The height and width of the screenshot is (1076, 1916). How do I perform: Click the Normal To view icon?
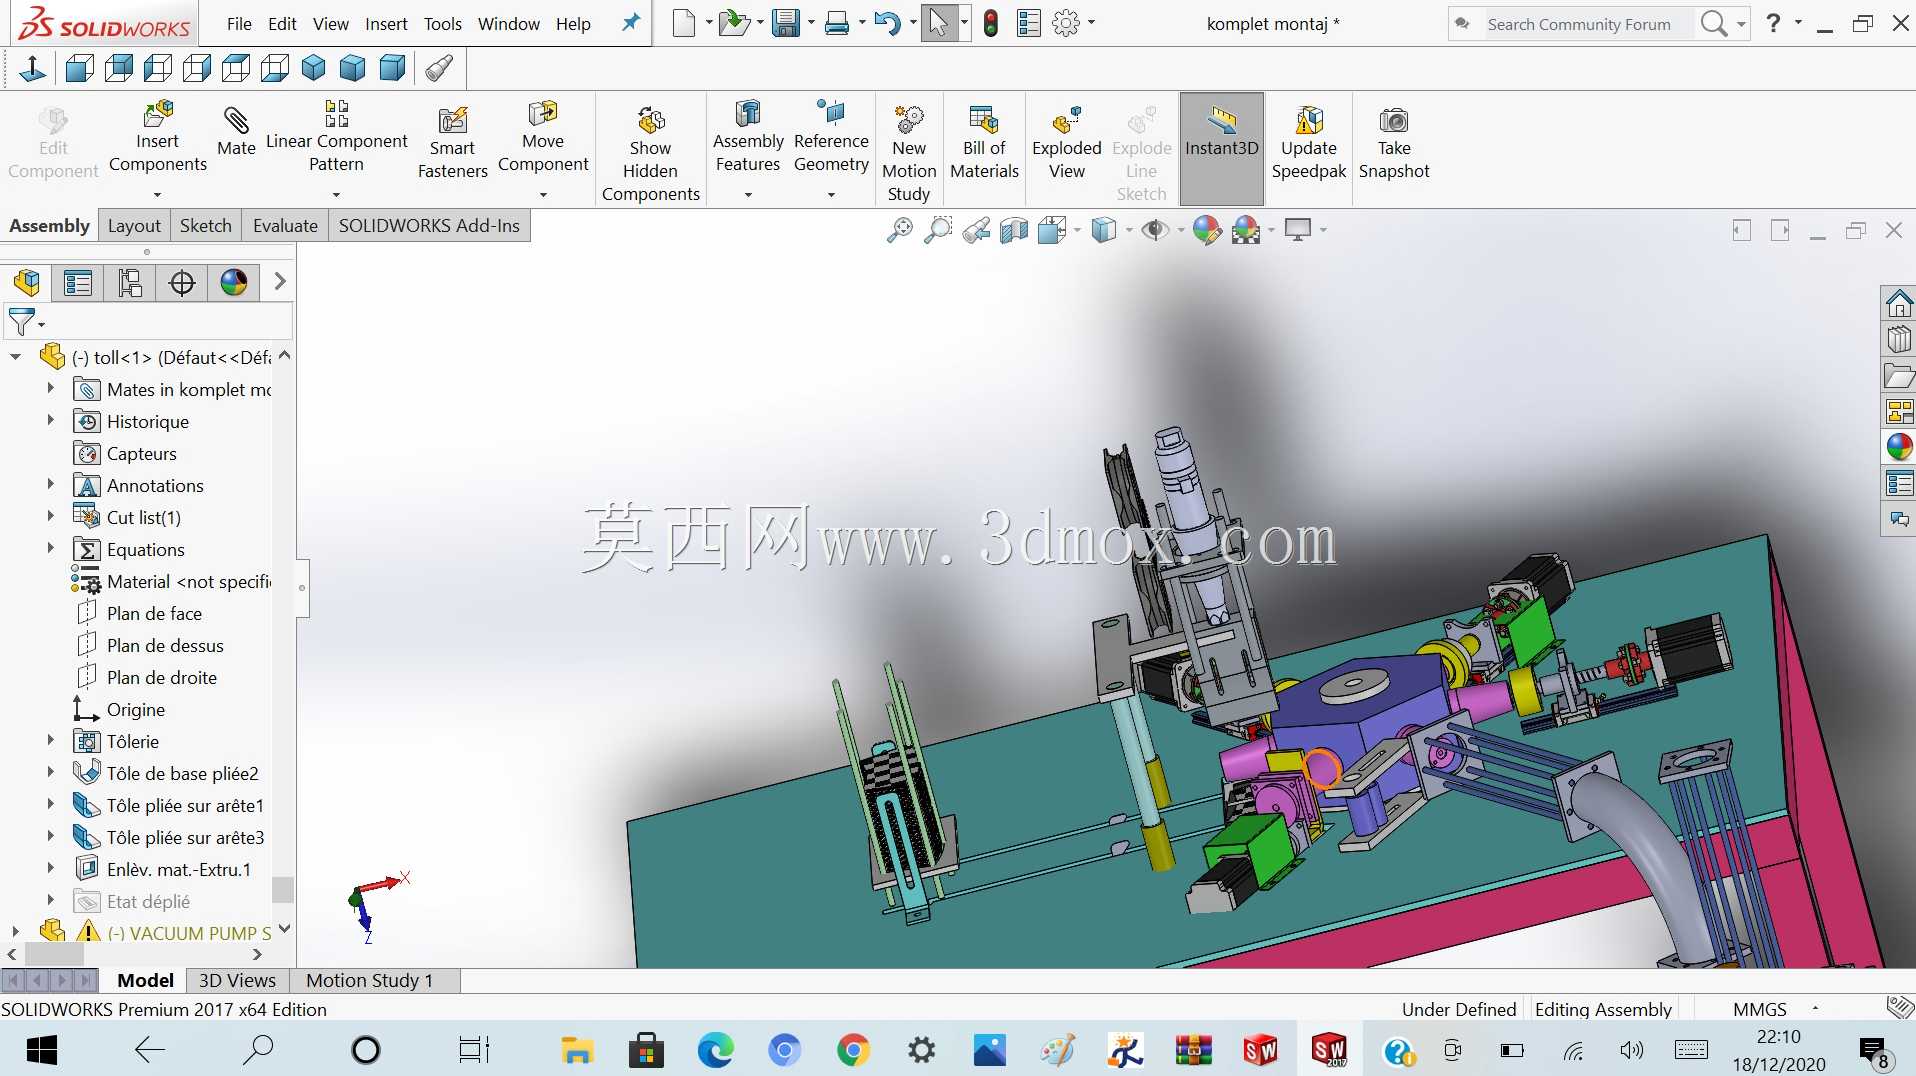pyautogui.click(x=32, y=68)
